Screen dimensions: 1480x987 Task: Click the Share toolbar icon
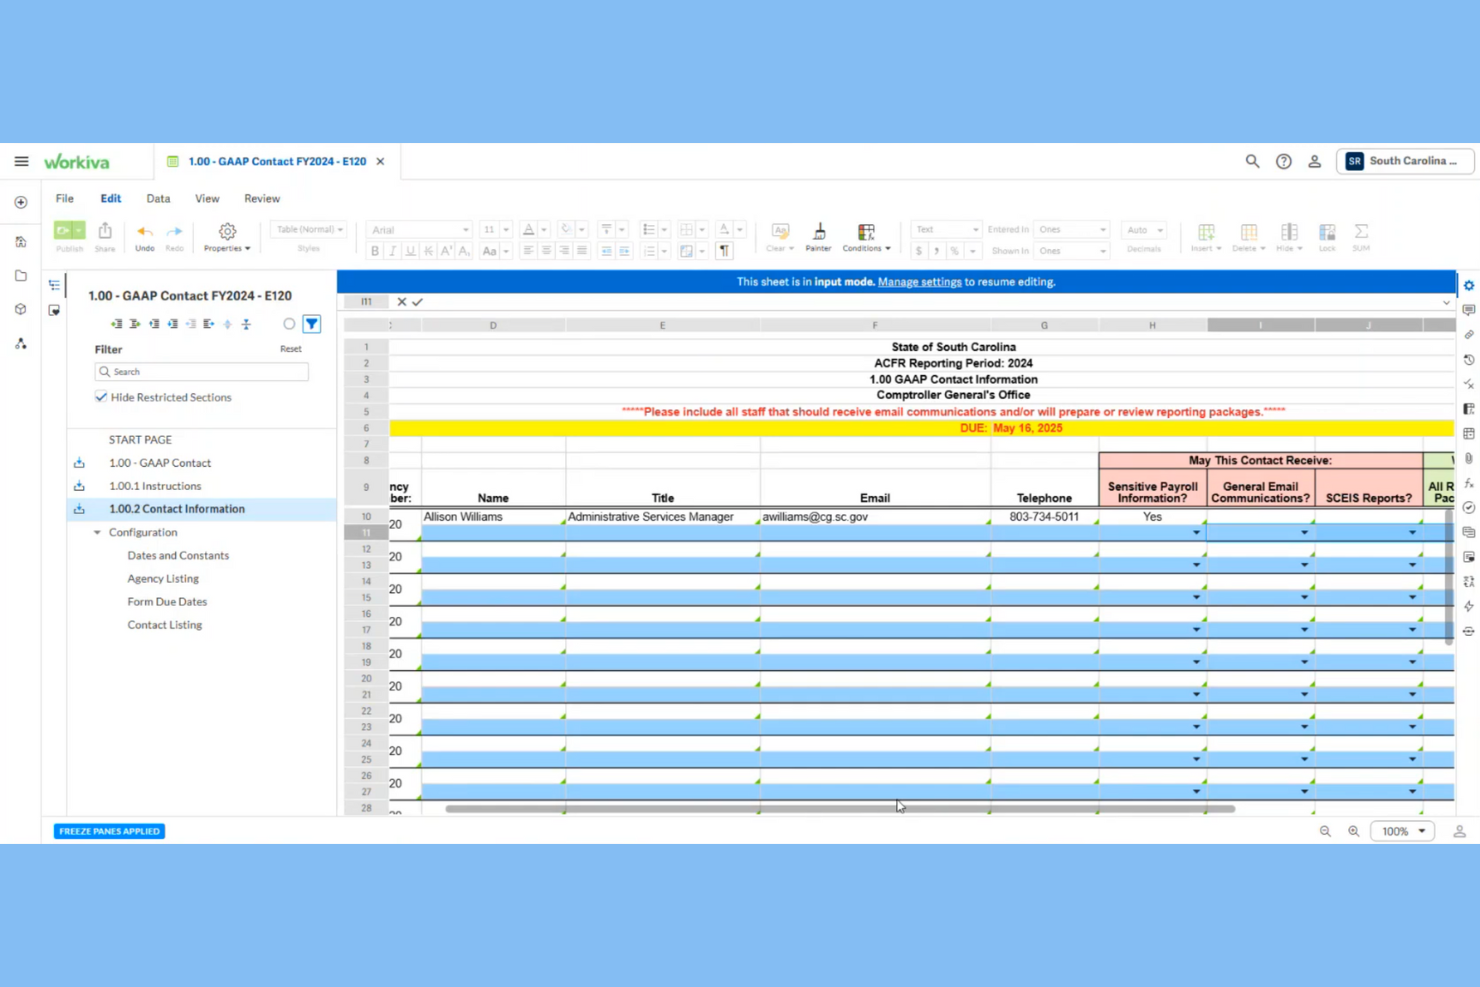point(105,231)
